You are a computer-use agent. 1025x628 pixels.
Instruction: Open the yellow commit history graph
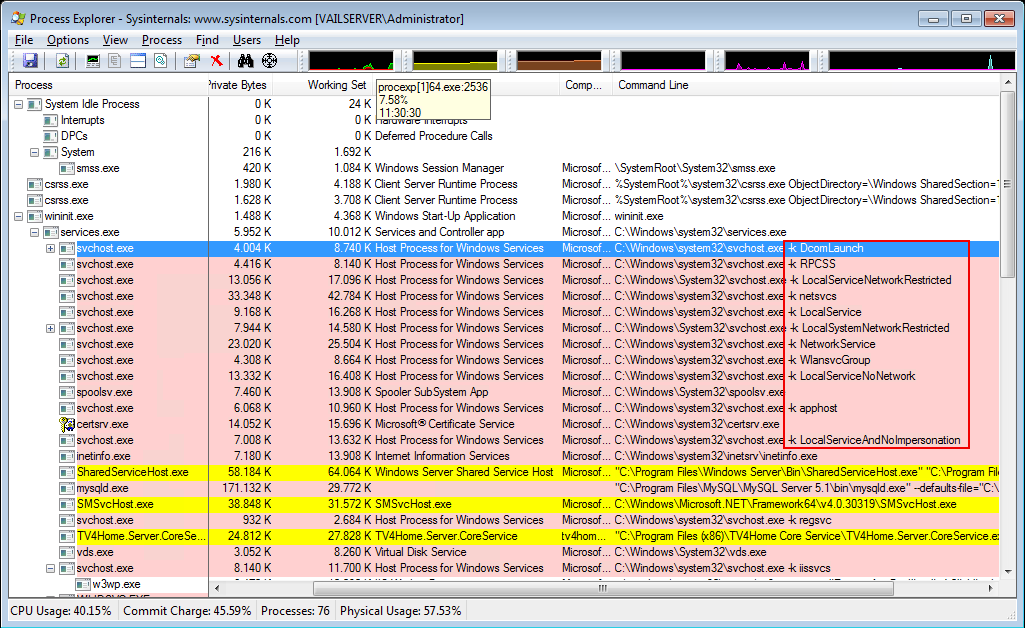point(455,61)
